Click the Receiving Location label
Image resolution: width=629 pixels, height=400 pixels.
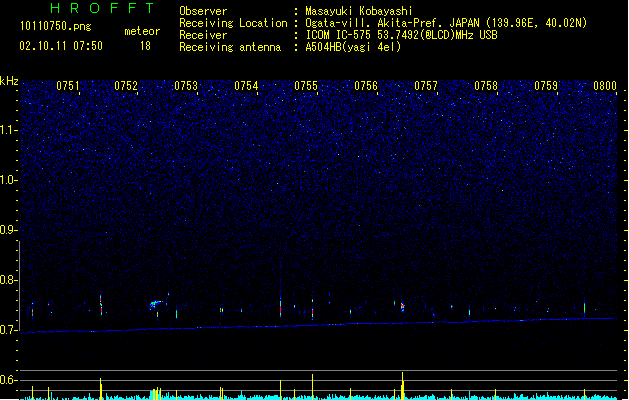tap(233, 23)
